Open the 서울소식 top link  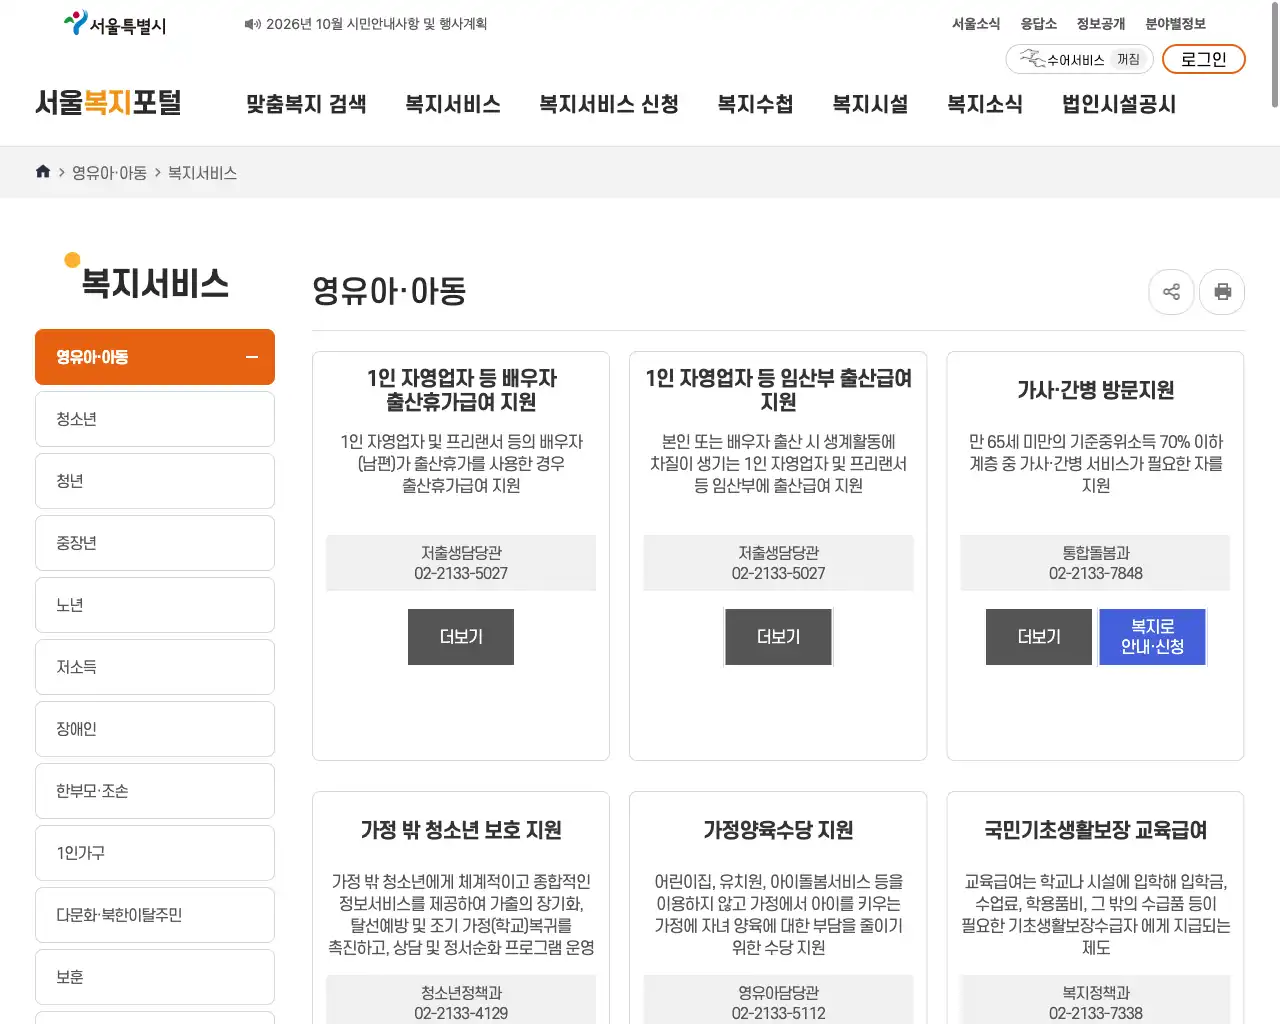pos(976,24)
